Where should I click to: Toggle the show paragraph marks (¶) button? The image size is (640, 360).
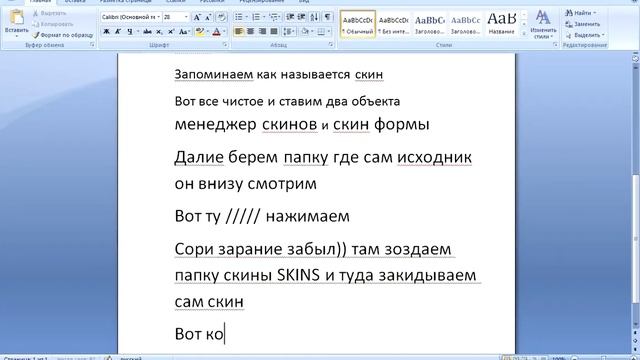coord(327,17)
